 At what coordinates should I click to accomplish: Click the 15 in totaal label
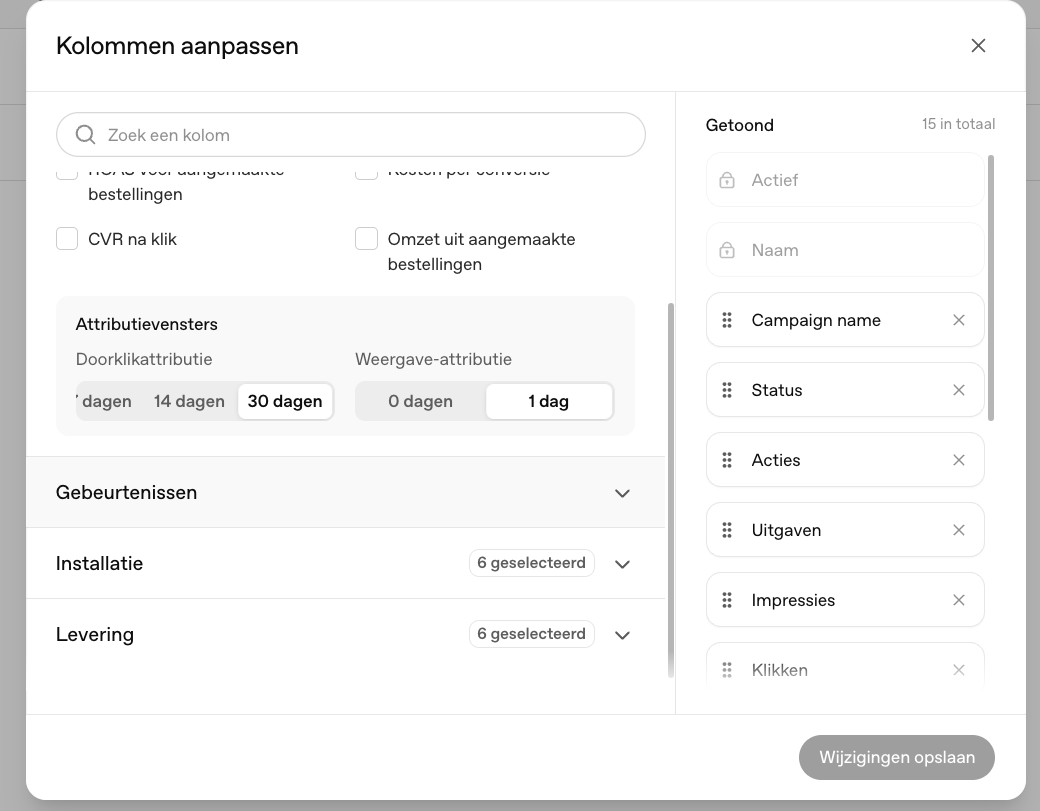point(958,124)
